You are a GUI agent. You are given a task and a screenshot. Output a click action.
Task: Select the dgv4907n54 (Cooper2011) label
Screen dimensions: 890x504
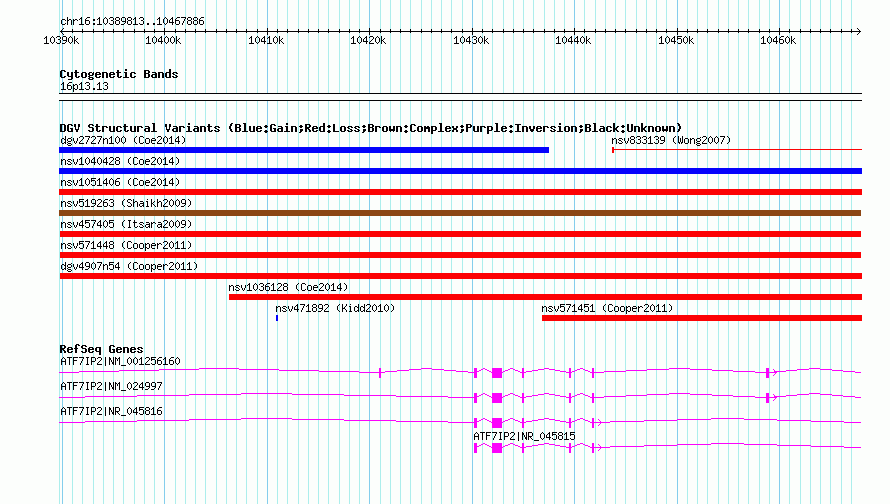click(x=129, y=266)
